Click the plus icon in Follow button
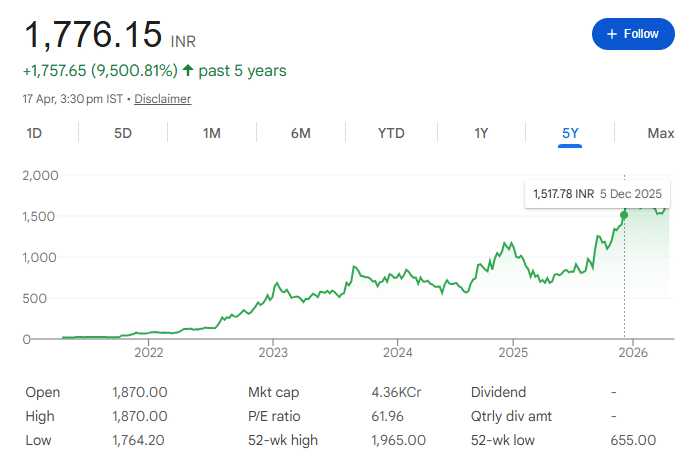The width and height of the screenshot is (682, 463). click(x=611, y=33)
